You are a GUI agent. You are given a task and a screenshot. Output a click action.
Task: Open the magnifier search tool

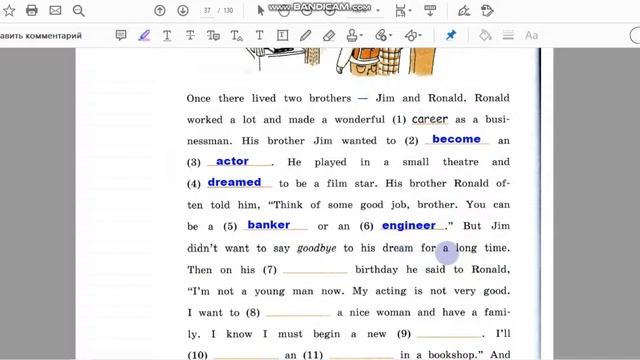pyautogui.click(x=78, y=11)
